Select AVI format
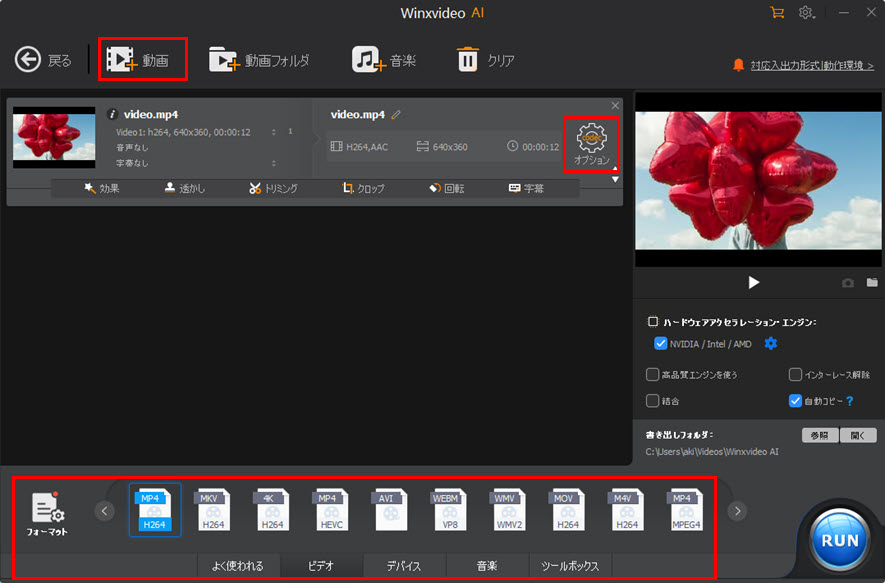This screenshot has height=583, width=885. 390,510
